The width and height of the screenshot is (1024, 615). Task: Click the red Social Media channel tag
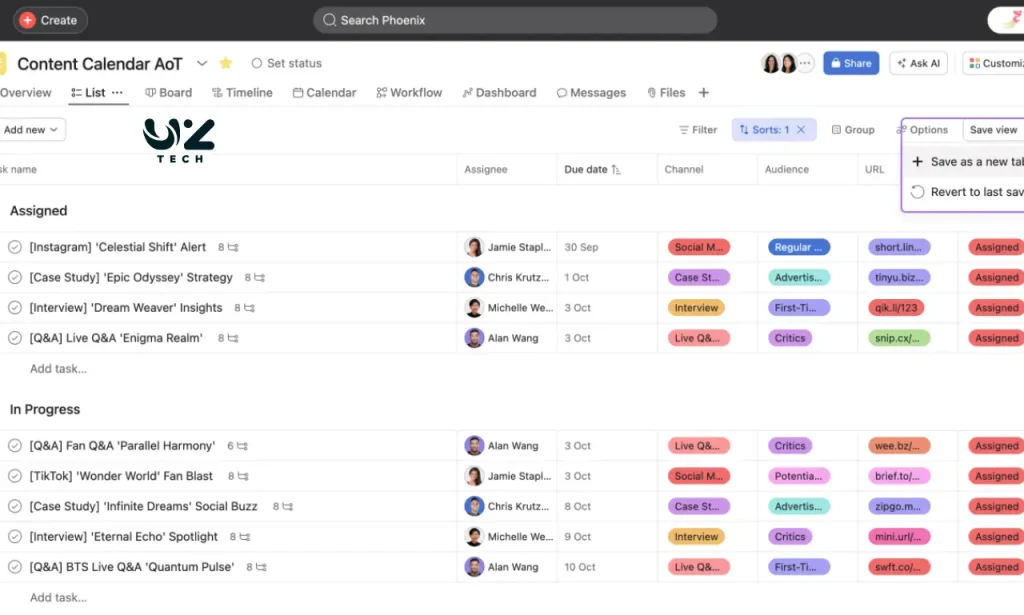click(698, 247)
